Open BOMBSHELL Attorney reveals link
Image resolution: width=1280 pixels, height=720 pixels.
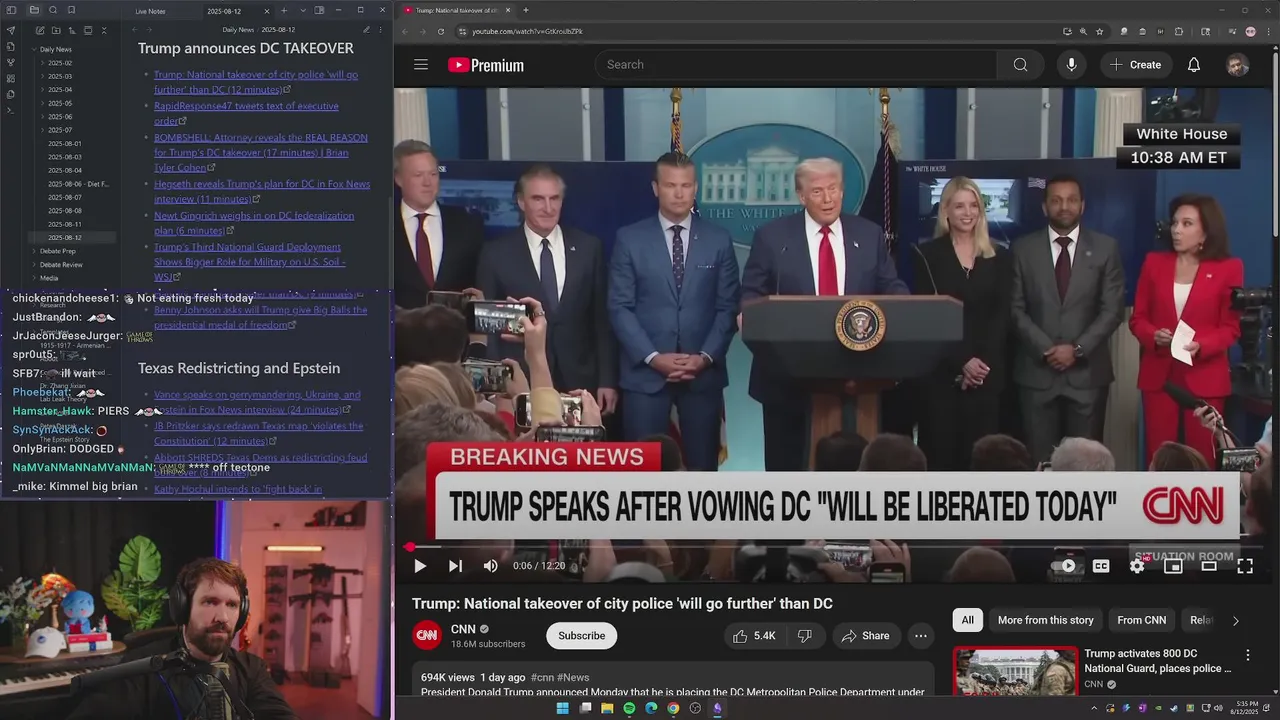(261, 152)
